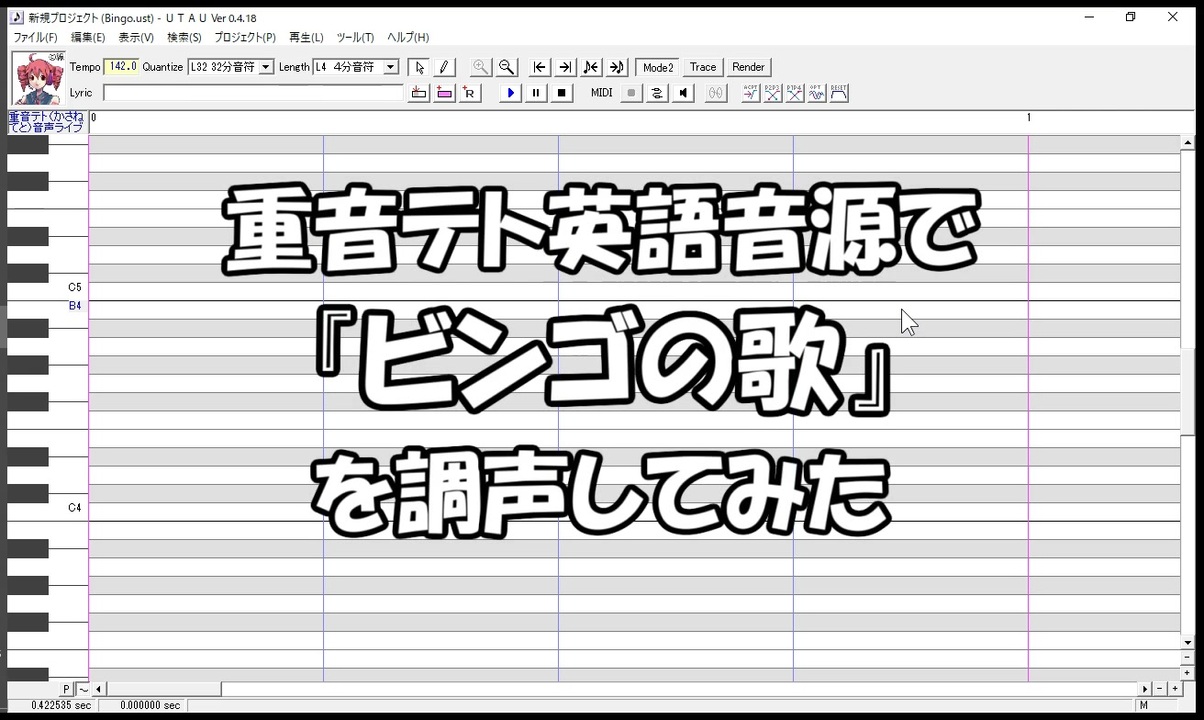Click the 0.000000 sec status value

(151, 706)
